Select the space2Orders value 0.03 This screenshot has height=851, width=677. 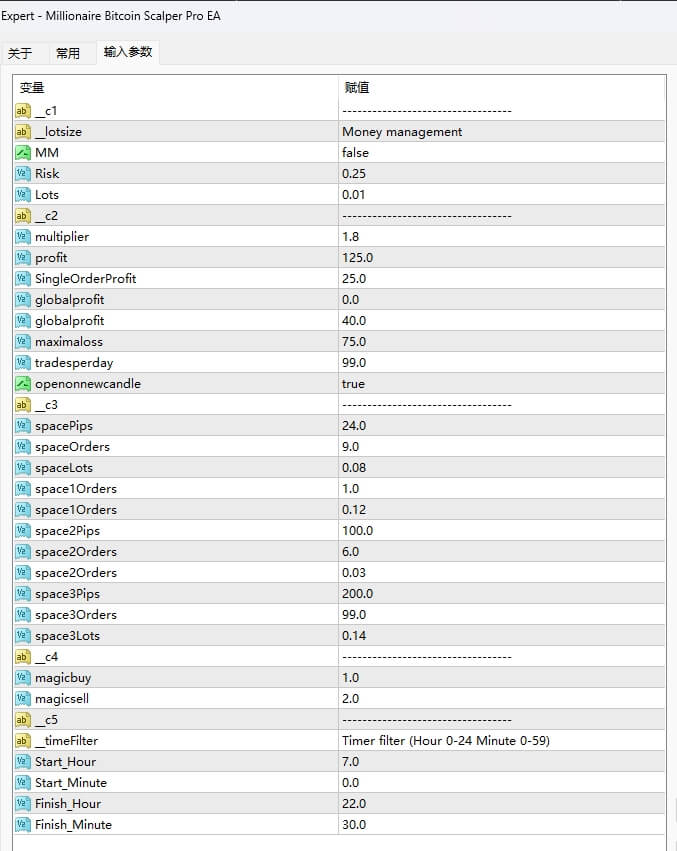click(502, 573)
